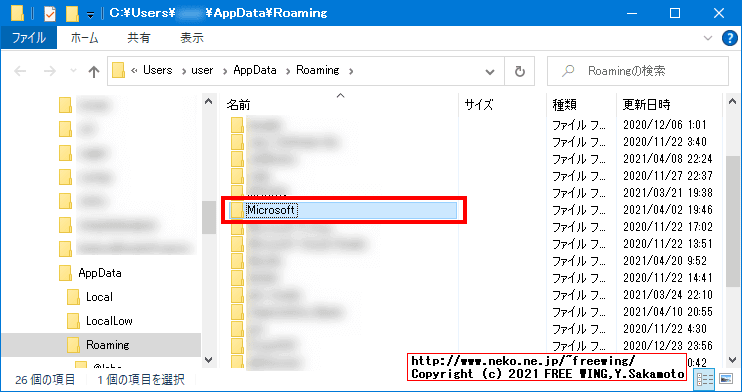Image resolution: width=742 pixels, height=392 pixels.
Task: Click the Explorer window icon in title bar
Action: coord(17,13)
